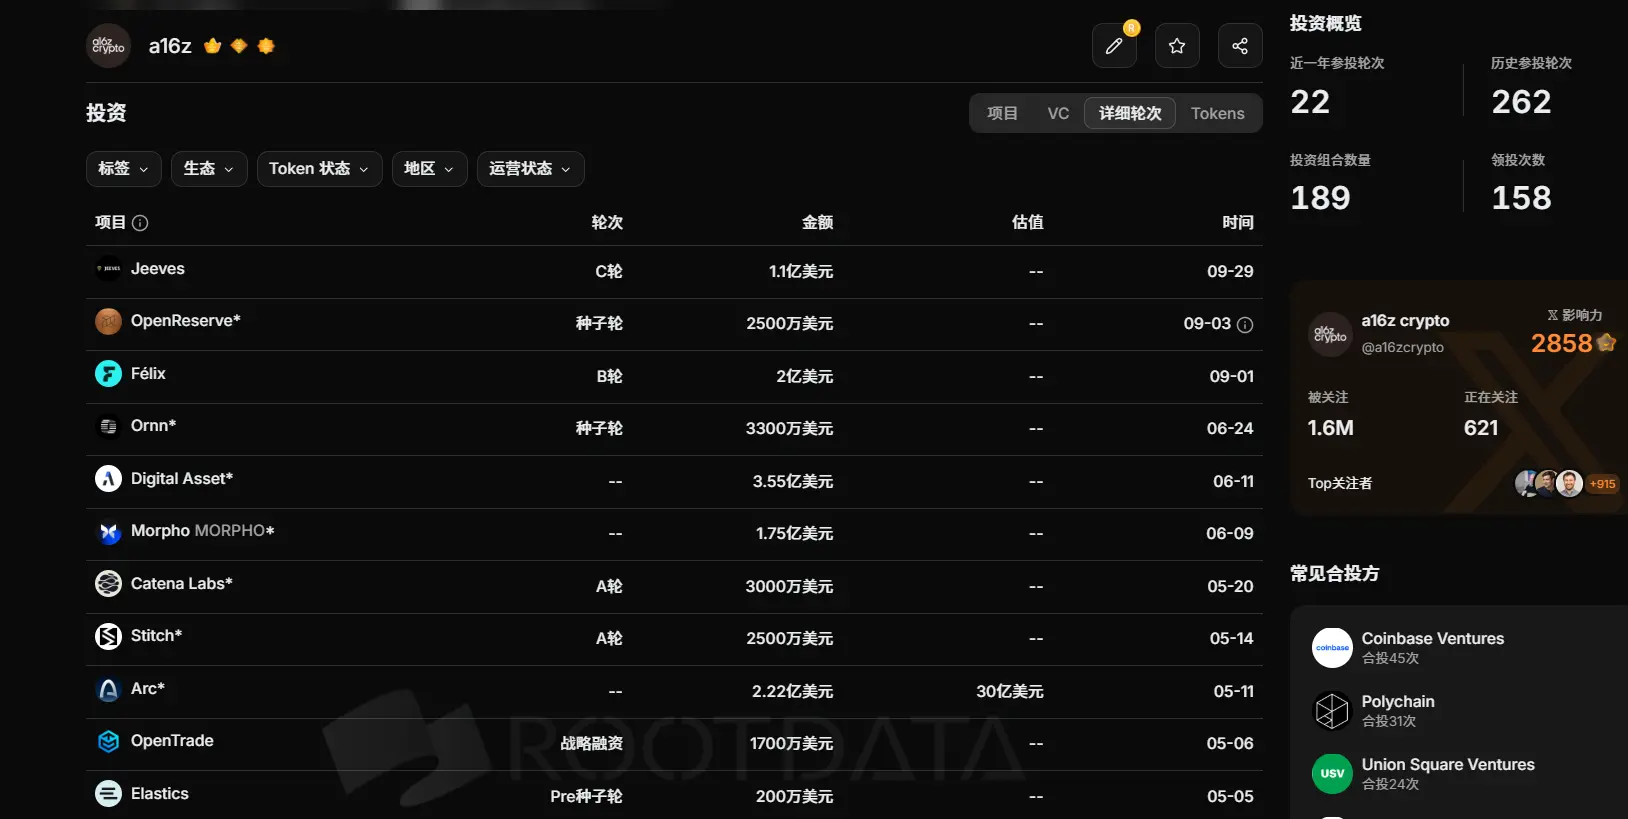Viewport: 1628px width, 819px height.
Task: Click info icon next to 项目 header
Action: pos(140,223)
